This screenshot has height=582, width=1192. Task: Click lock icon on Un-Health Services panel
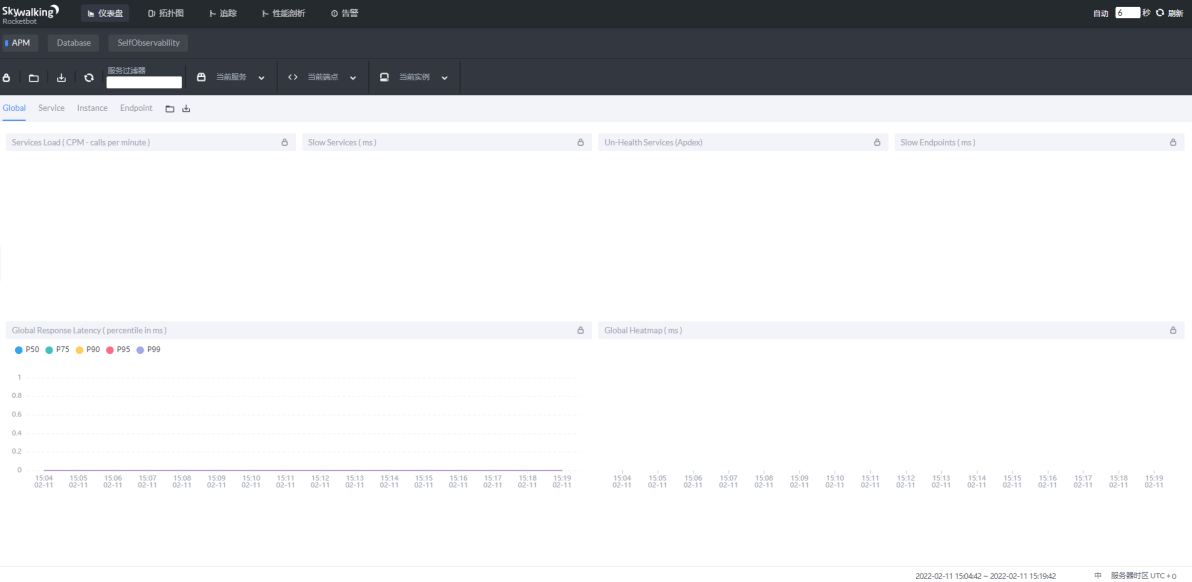[877, 142]
